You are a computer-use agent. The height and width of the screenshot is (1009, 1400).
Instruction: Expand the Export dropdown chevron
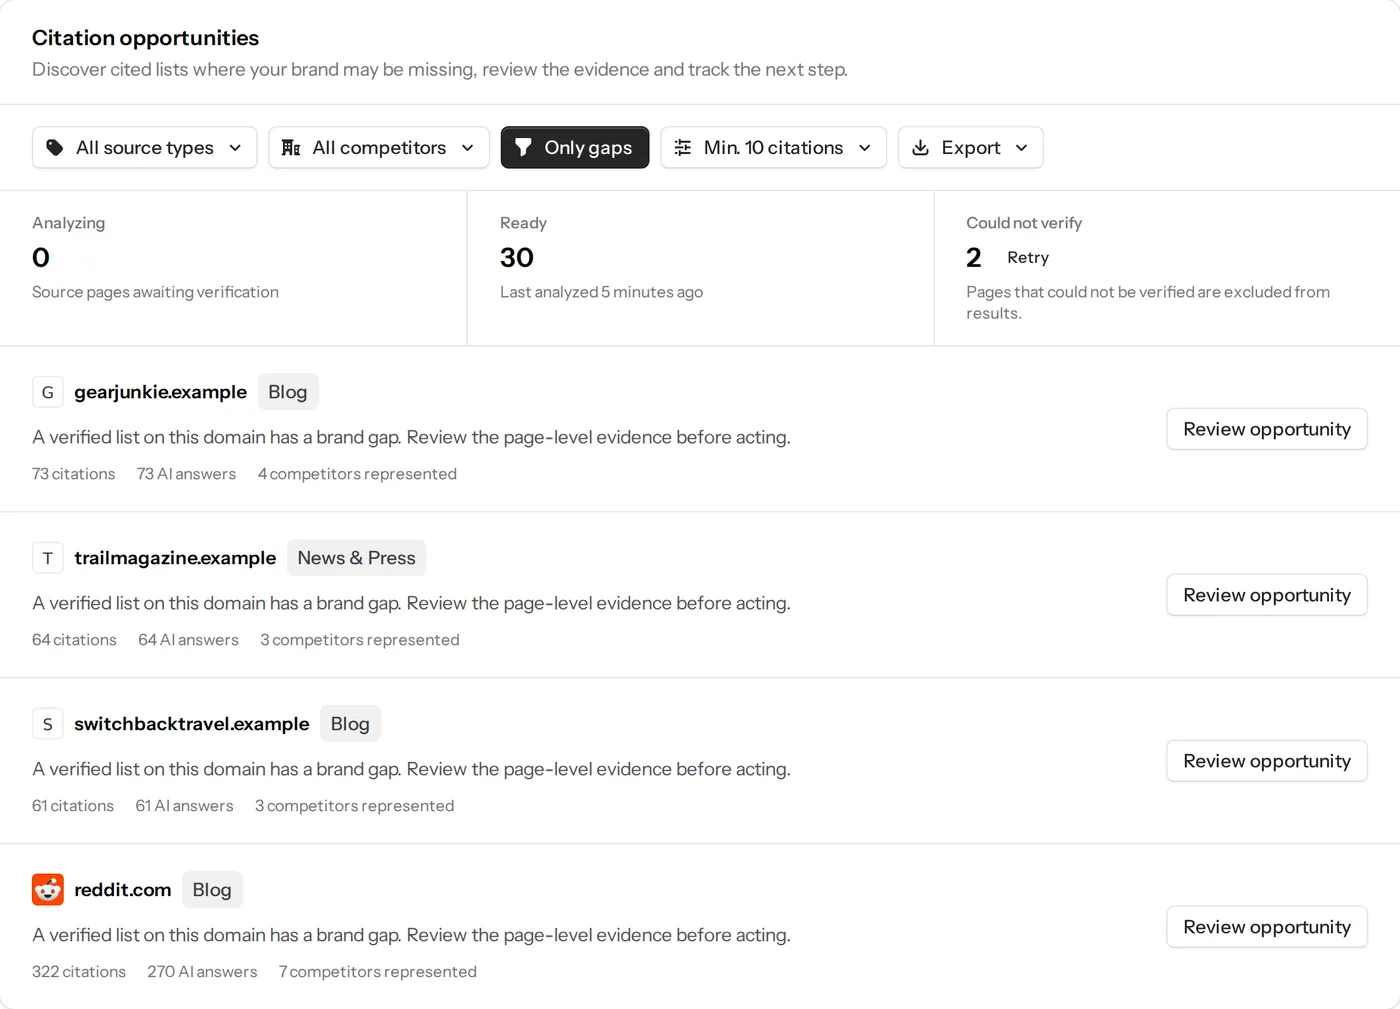coord(1021,147)
